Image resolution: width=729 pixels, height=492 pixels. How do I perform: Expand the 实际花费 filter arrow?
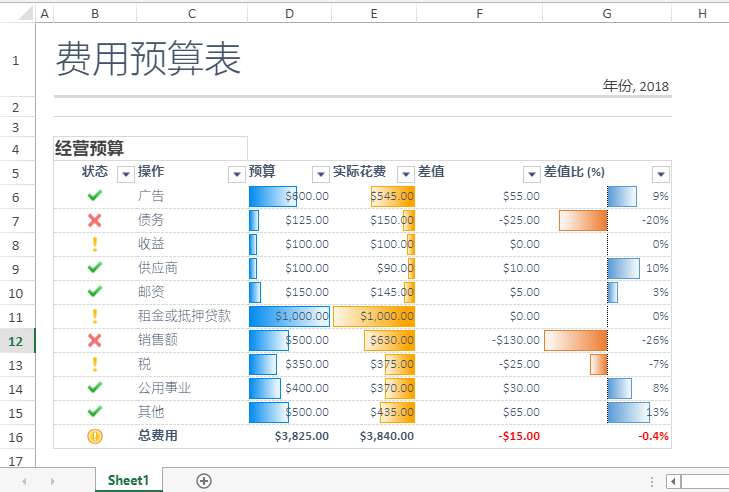tap(405, 174)
